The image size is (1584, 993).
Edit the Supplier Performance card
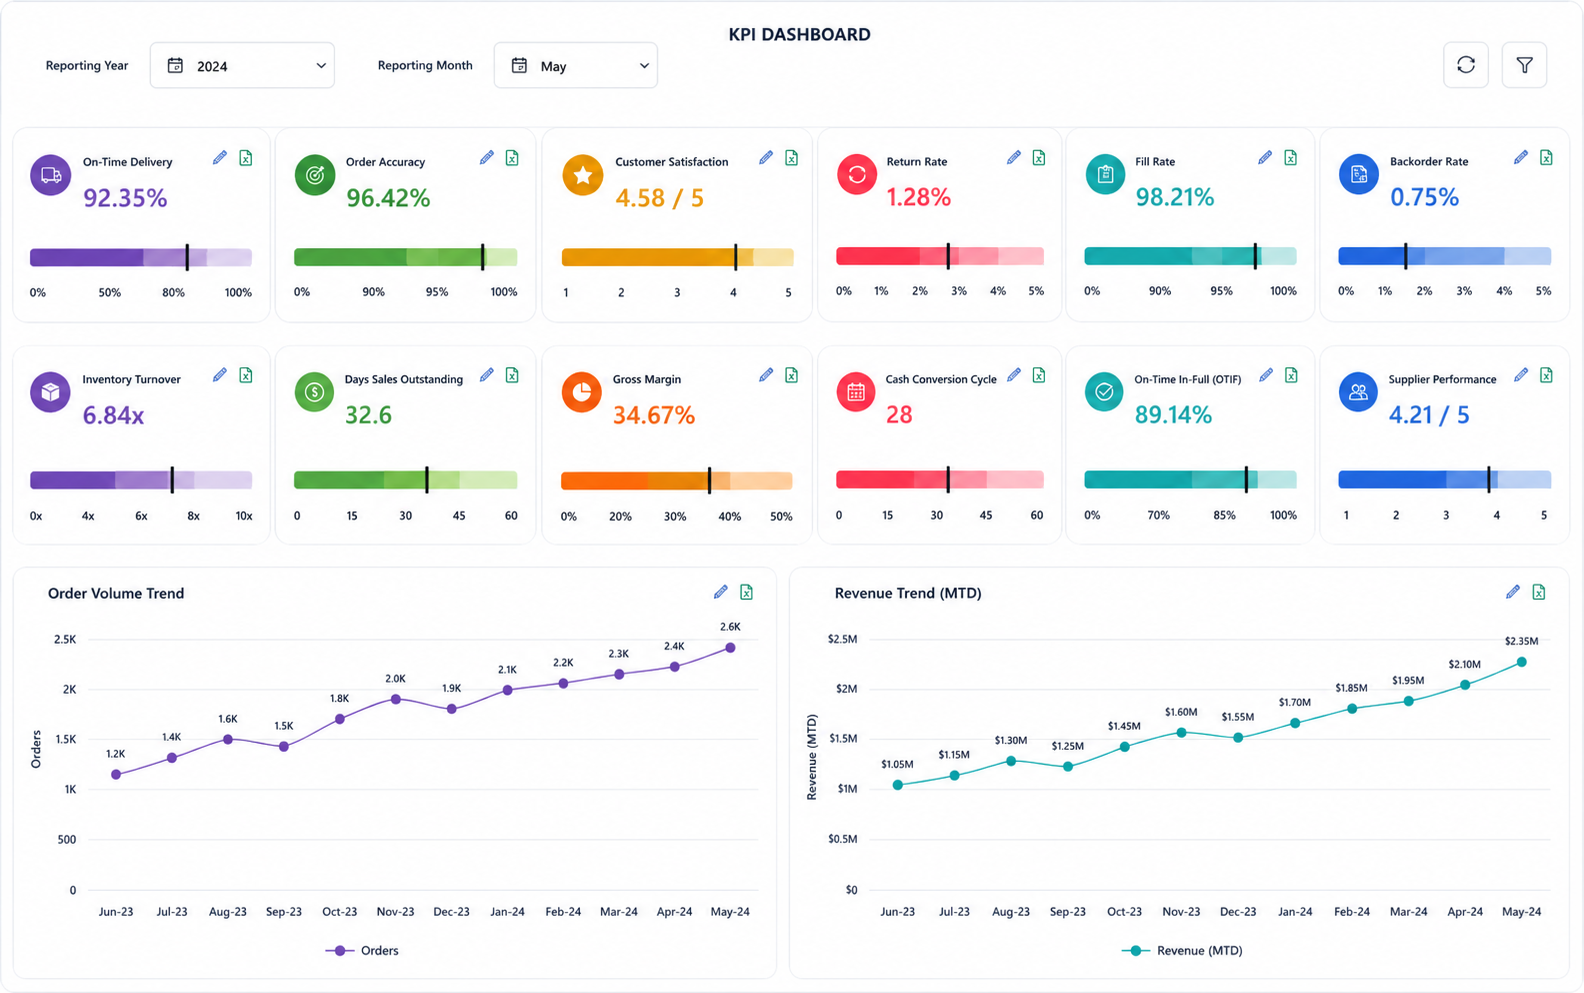1521,375
